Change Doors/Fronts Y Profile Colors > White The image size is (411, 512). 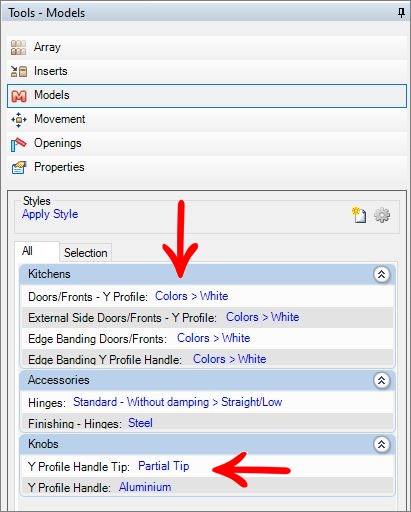pos(192,296)
